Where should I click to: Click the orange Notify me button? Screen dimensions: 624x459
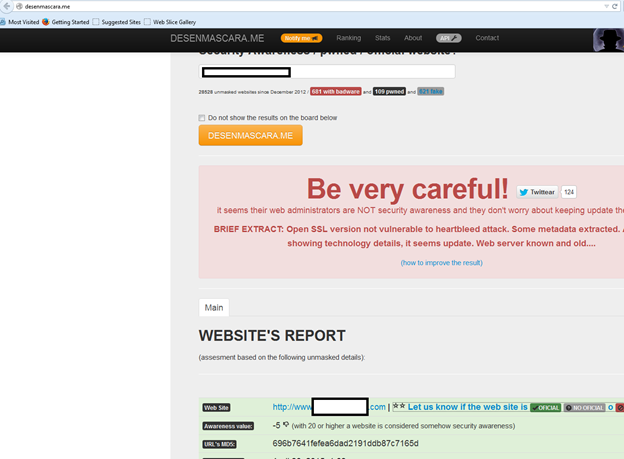[301, 38]
